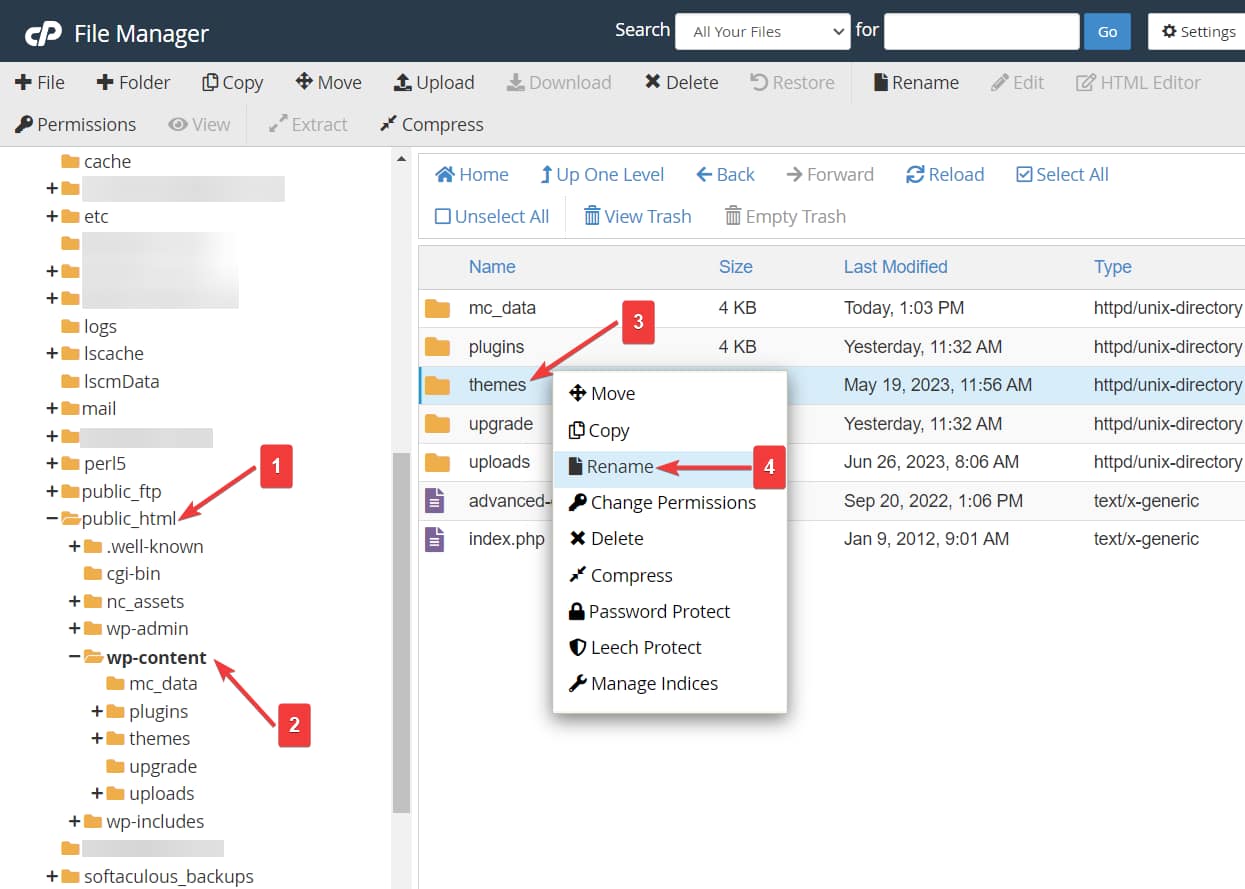The height and width of the screenshot is (889, 1245).
Task: Select the Move tool in the toolbar
Action: 328,82
